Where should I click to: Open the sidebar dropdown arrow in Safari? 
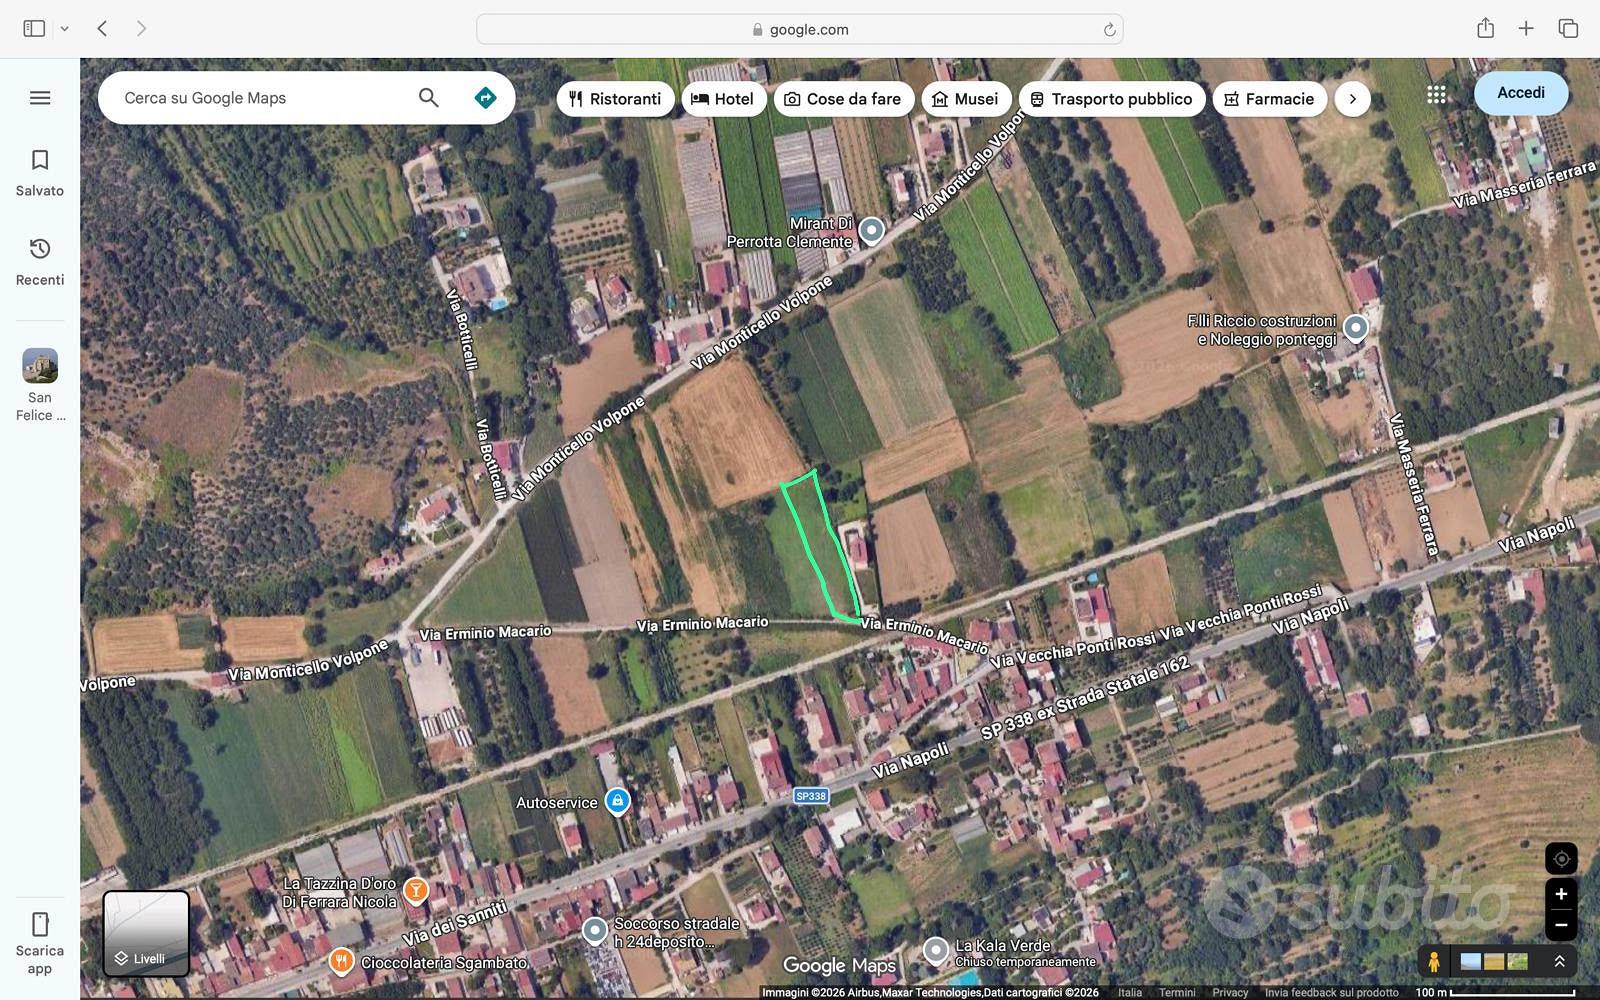point(64,29)
